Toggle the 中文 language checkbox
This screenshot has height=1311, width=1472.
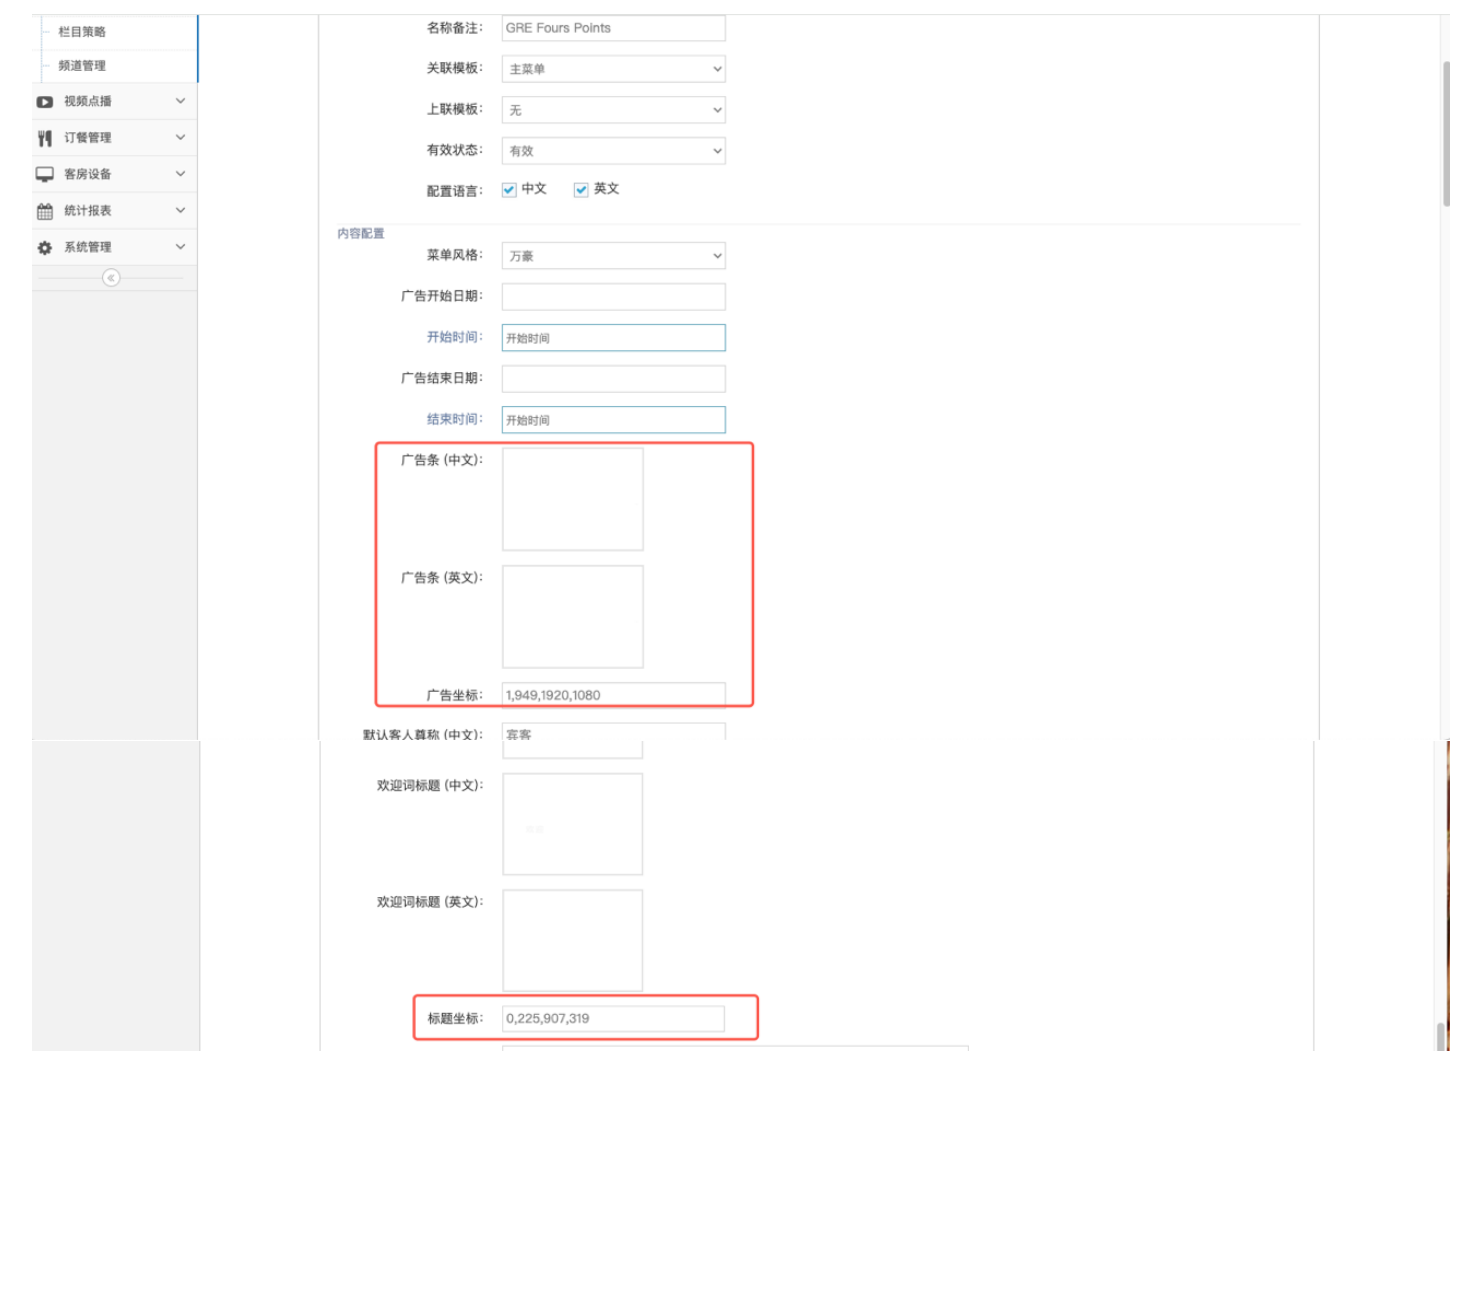coord(509,190)
